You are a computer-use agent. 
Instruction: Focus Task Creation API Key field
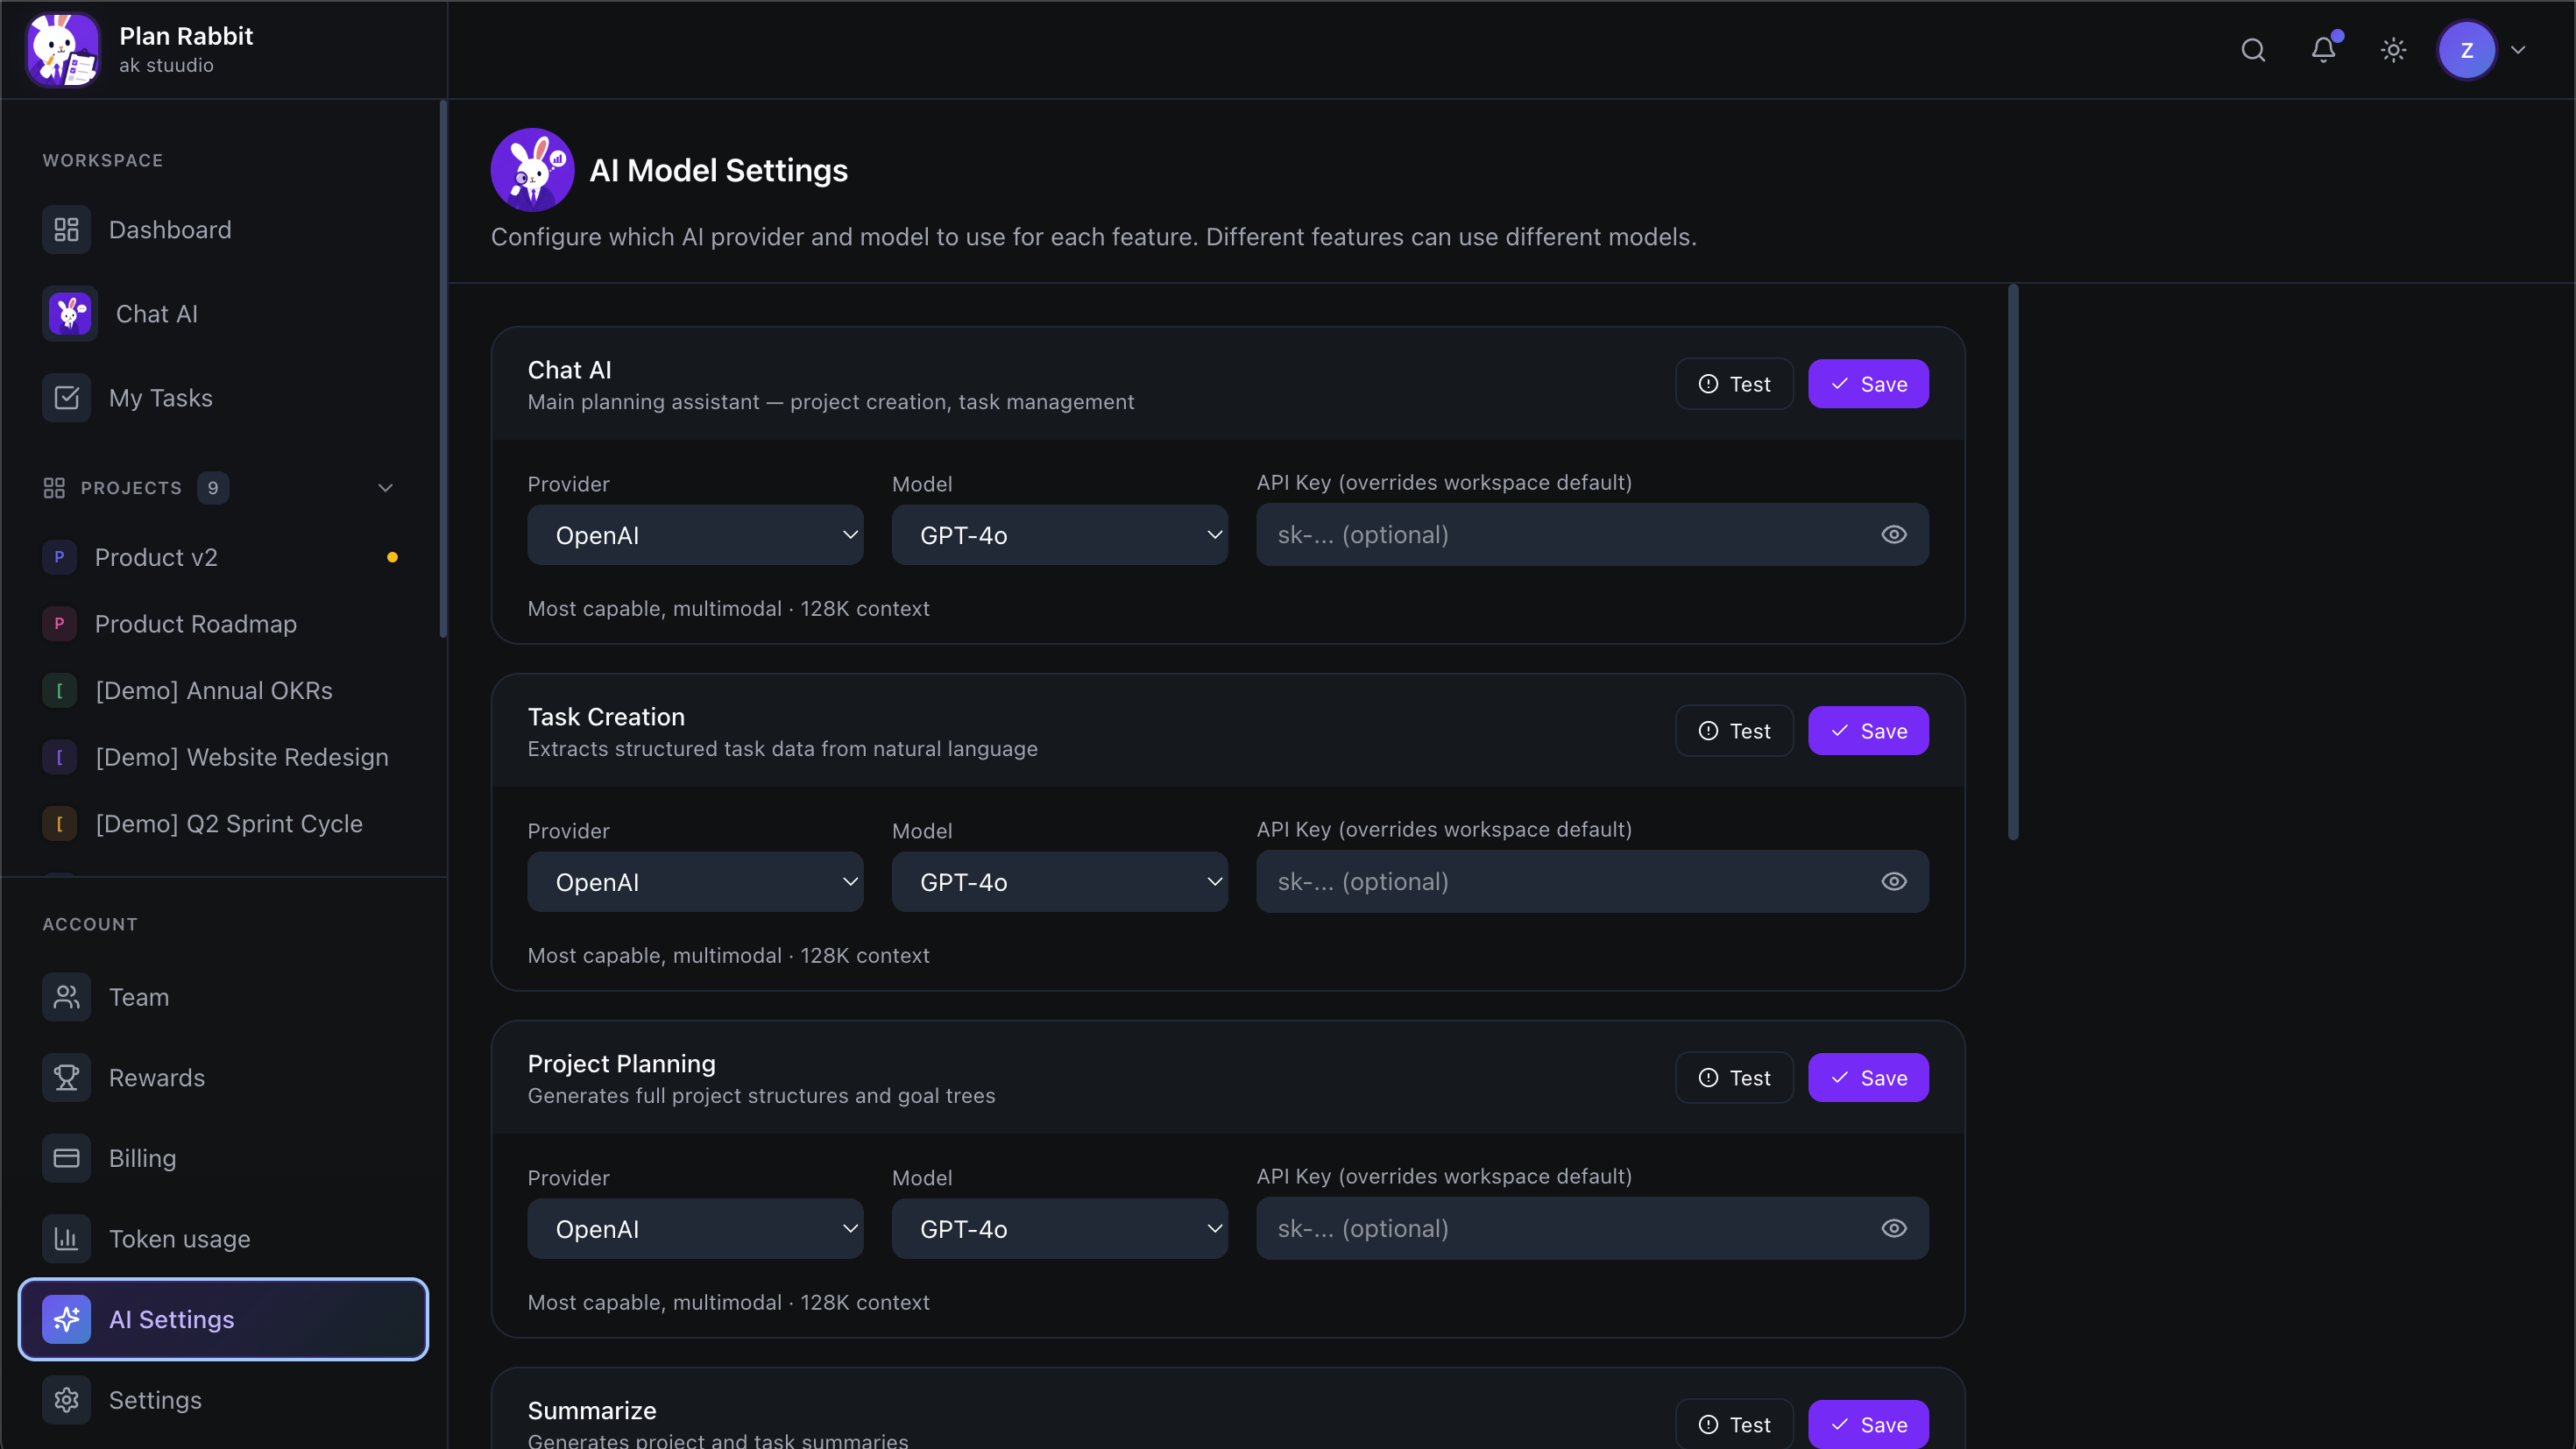(1592, 882)
